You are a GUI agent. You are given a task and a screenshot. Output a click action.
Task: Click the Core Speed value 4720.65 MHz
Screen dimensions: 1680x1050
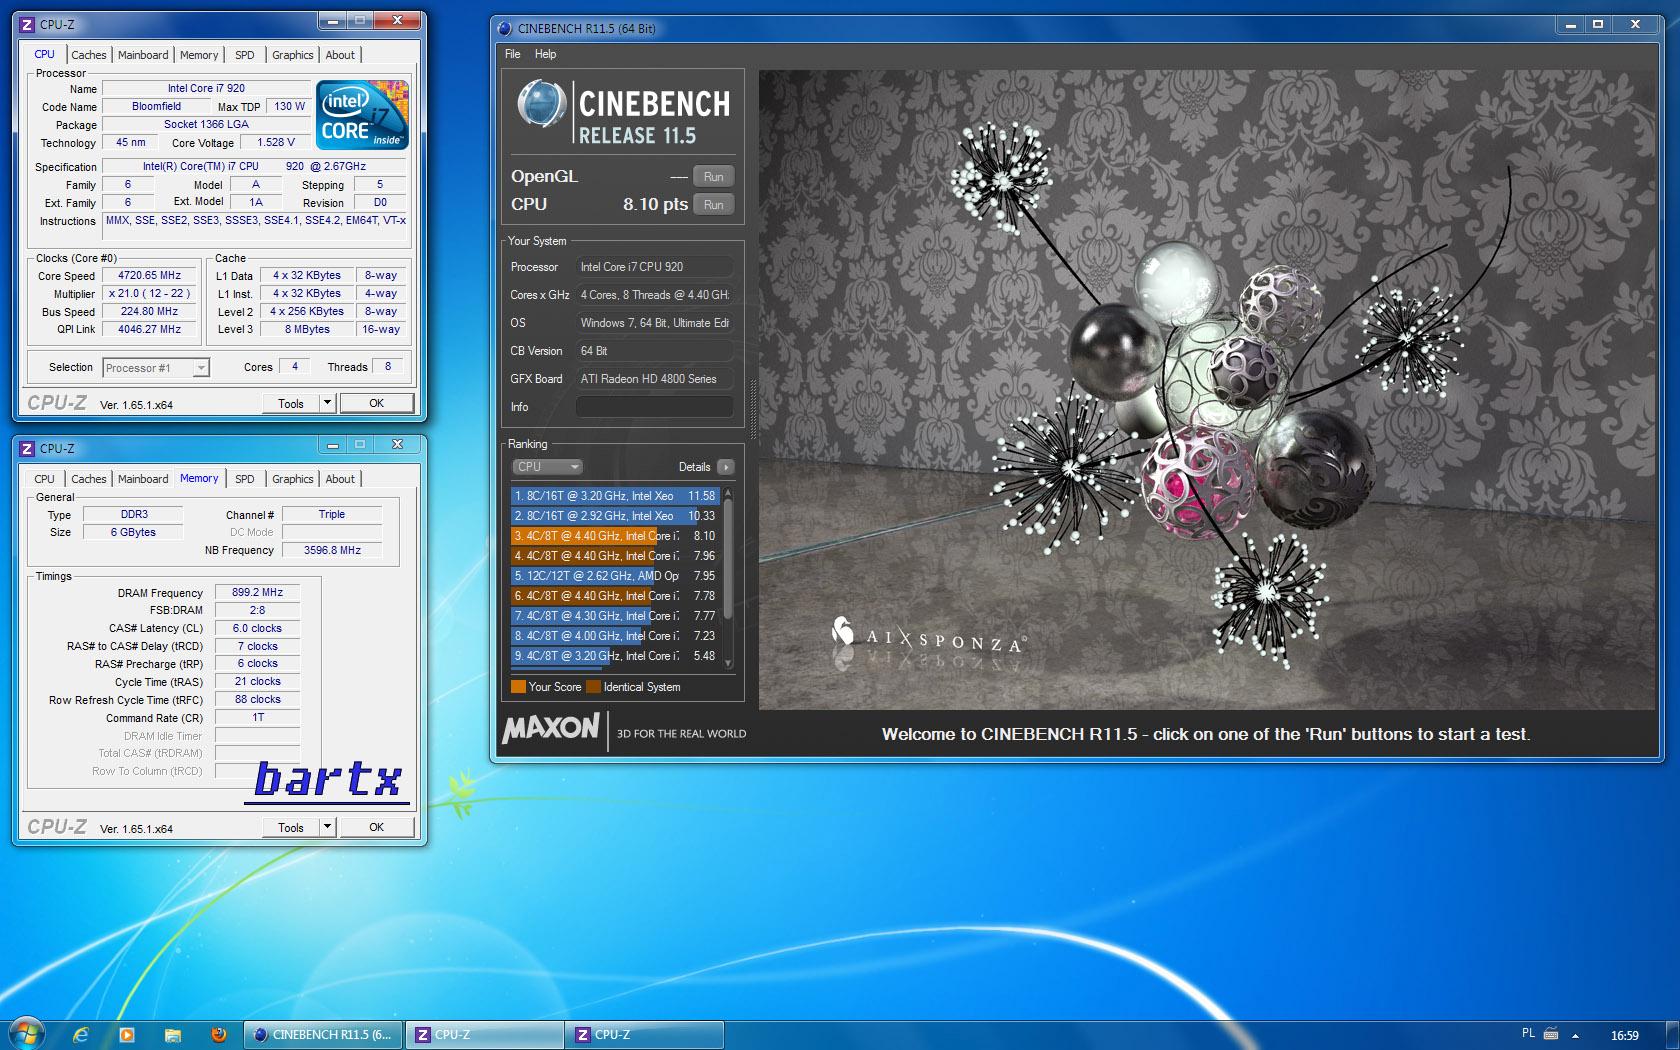150,276
